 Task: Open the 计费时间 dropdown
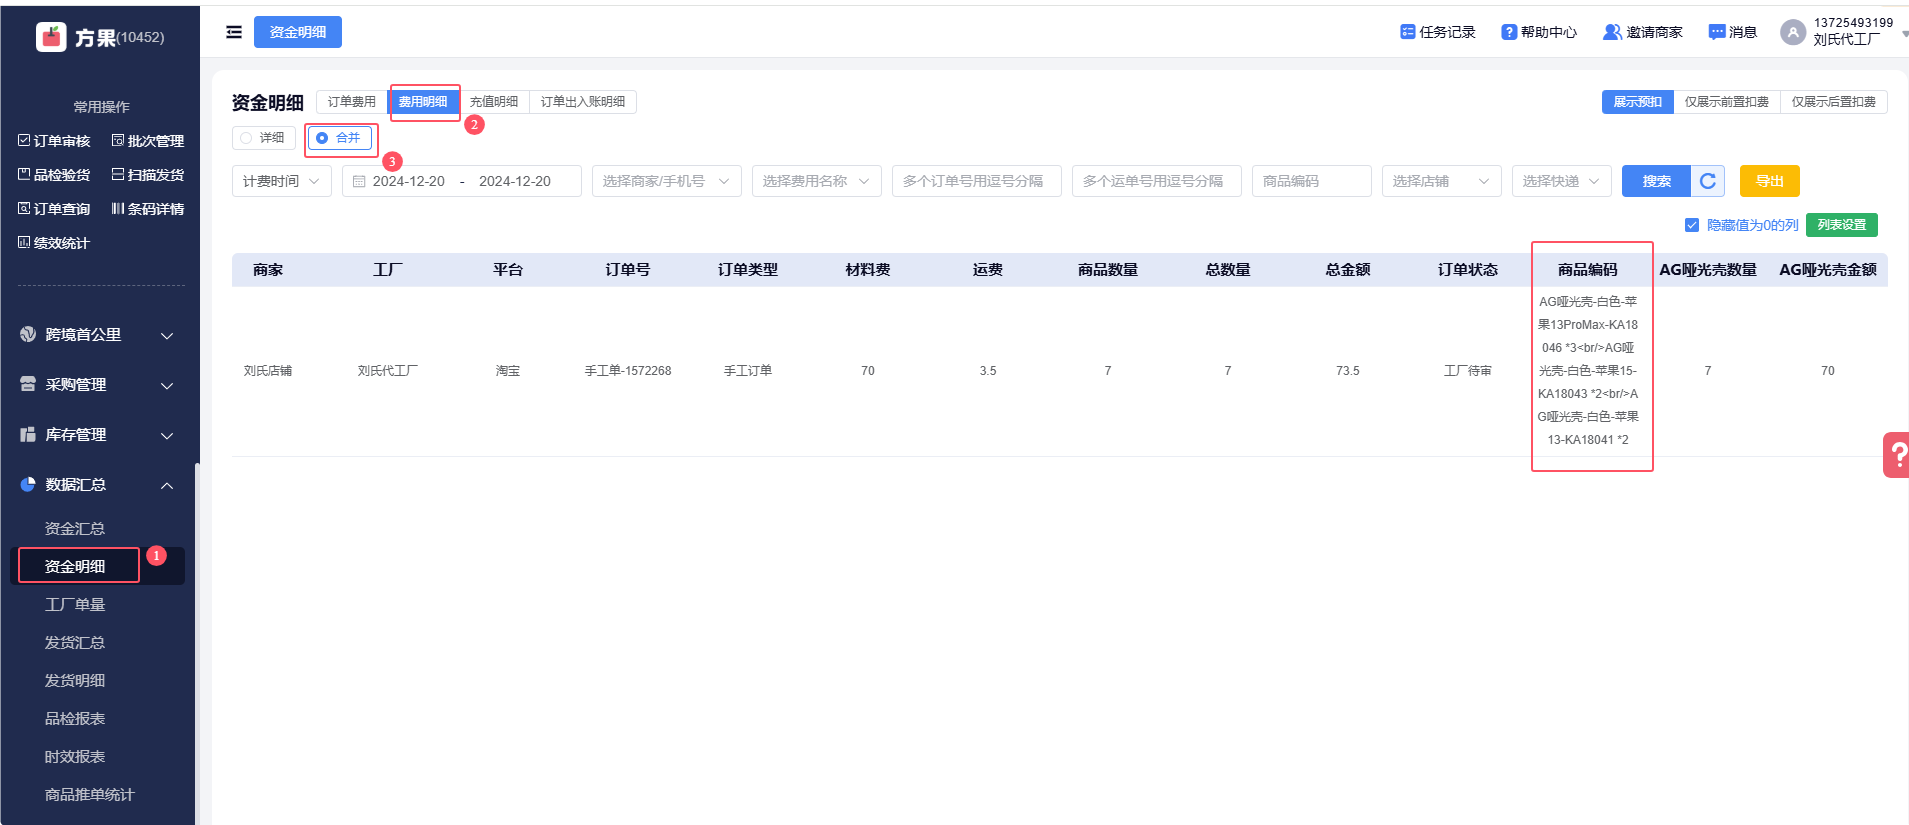281,181
